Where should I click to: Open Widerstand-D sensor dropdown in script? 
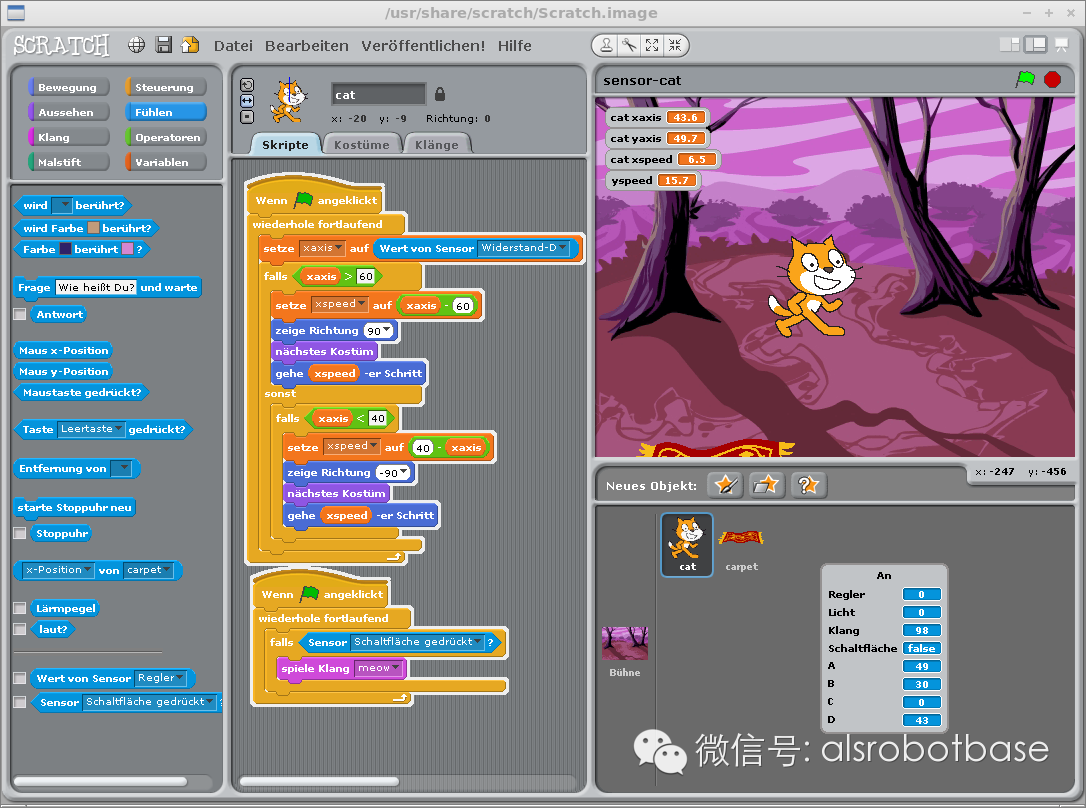click(523, 248)
